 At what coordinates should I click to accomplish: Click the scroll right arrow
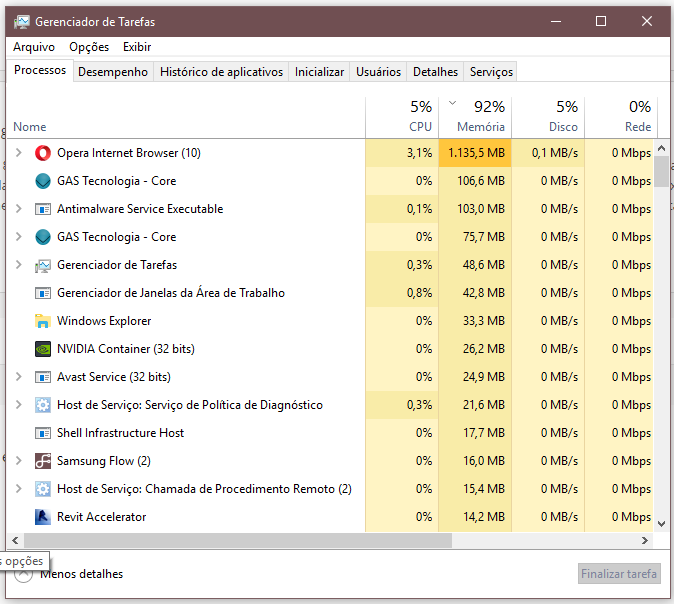[x=645, y=540]
